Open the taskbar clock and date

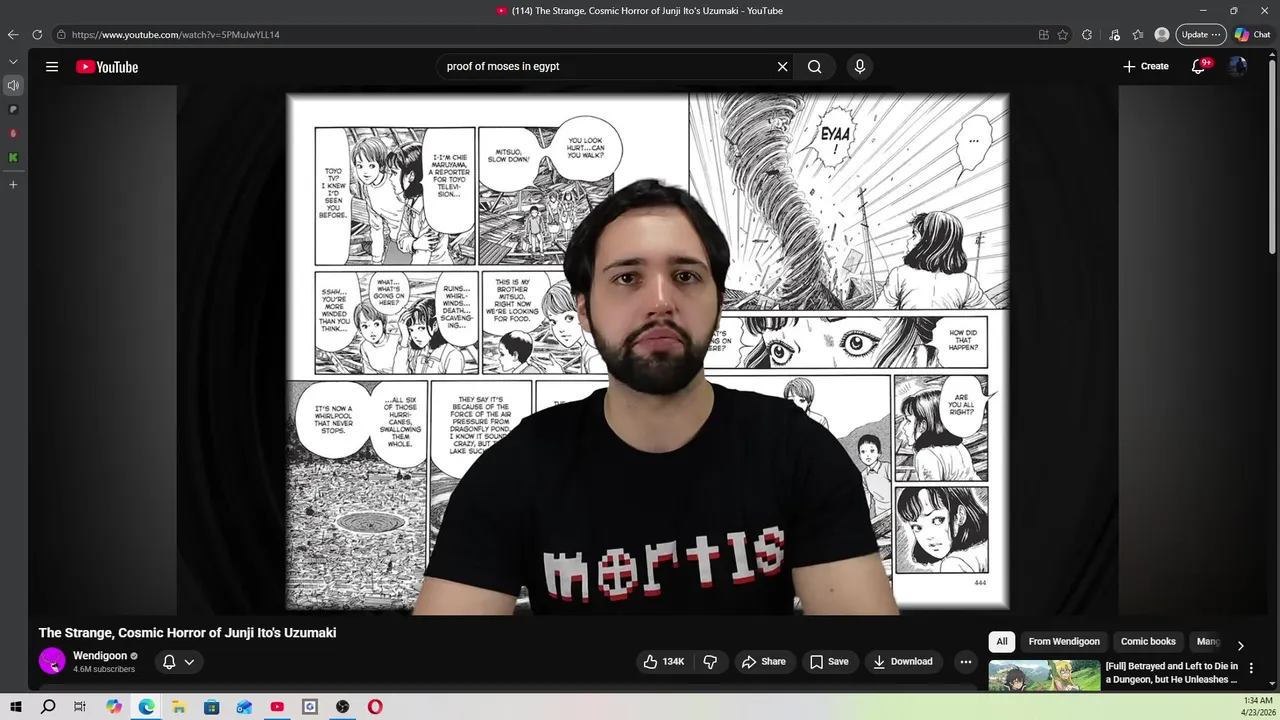pyautogui.click(x=1257, y=707)
